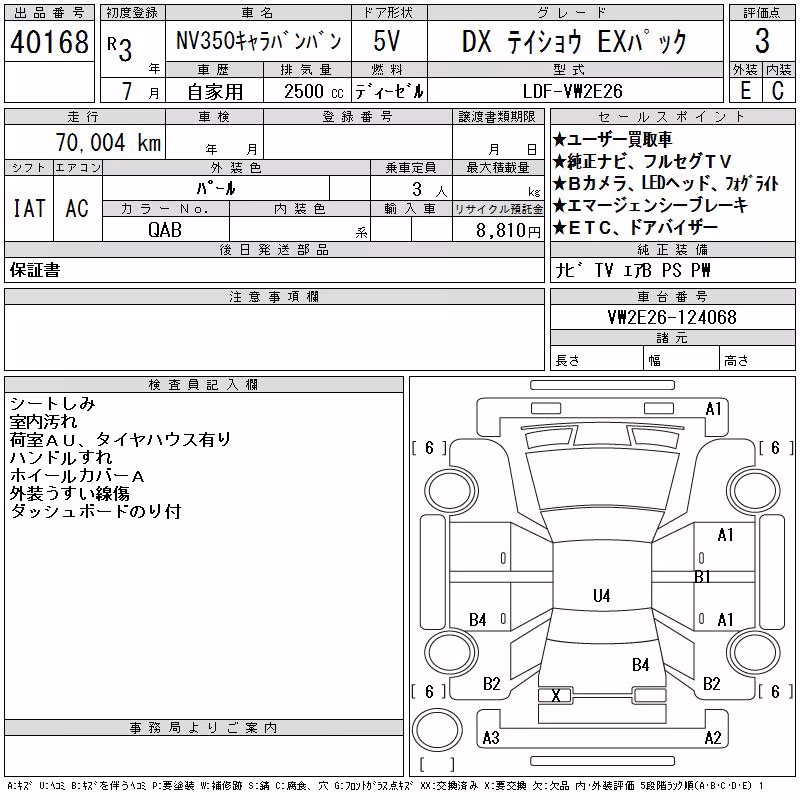Click mileage 70,004 km
The image size is (800, 800).
coord(108,142)
